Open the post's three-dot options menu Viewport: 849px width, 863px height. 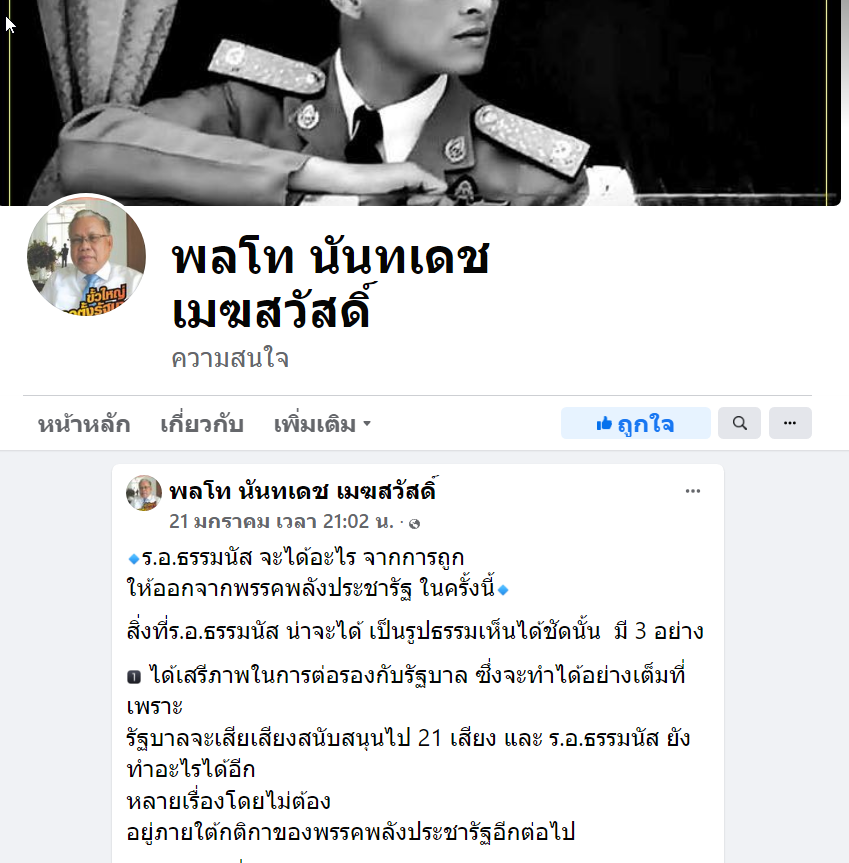pyautogui.click(x=693, y=491)
